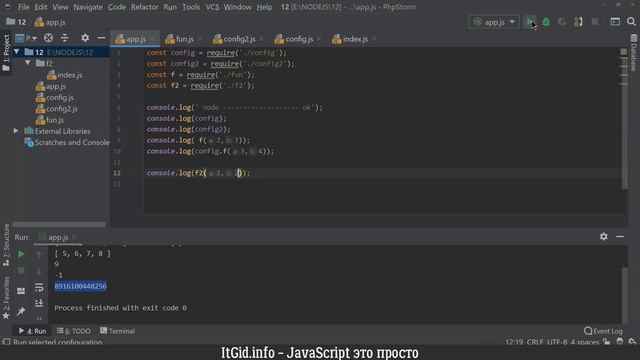Image resolution: width=640 pixels, height=360 pixels.
Task: Collapse the 12 root folder
Action: coord(17,52)
